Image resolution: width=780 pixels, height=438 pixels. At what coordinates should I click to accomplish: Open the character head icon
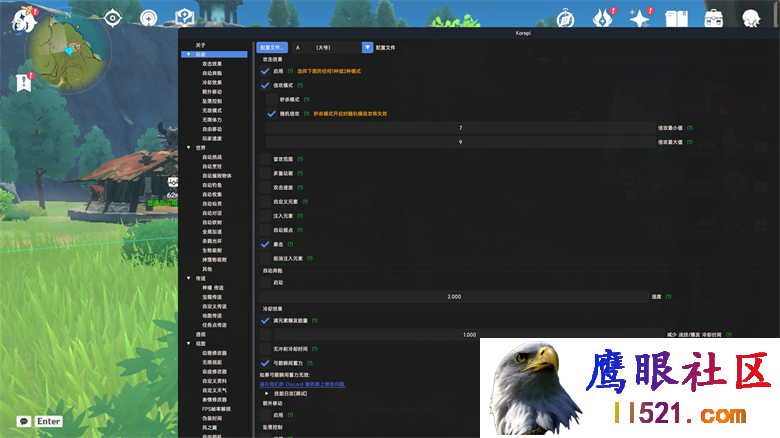click(x=751, y=19)
